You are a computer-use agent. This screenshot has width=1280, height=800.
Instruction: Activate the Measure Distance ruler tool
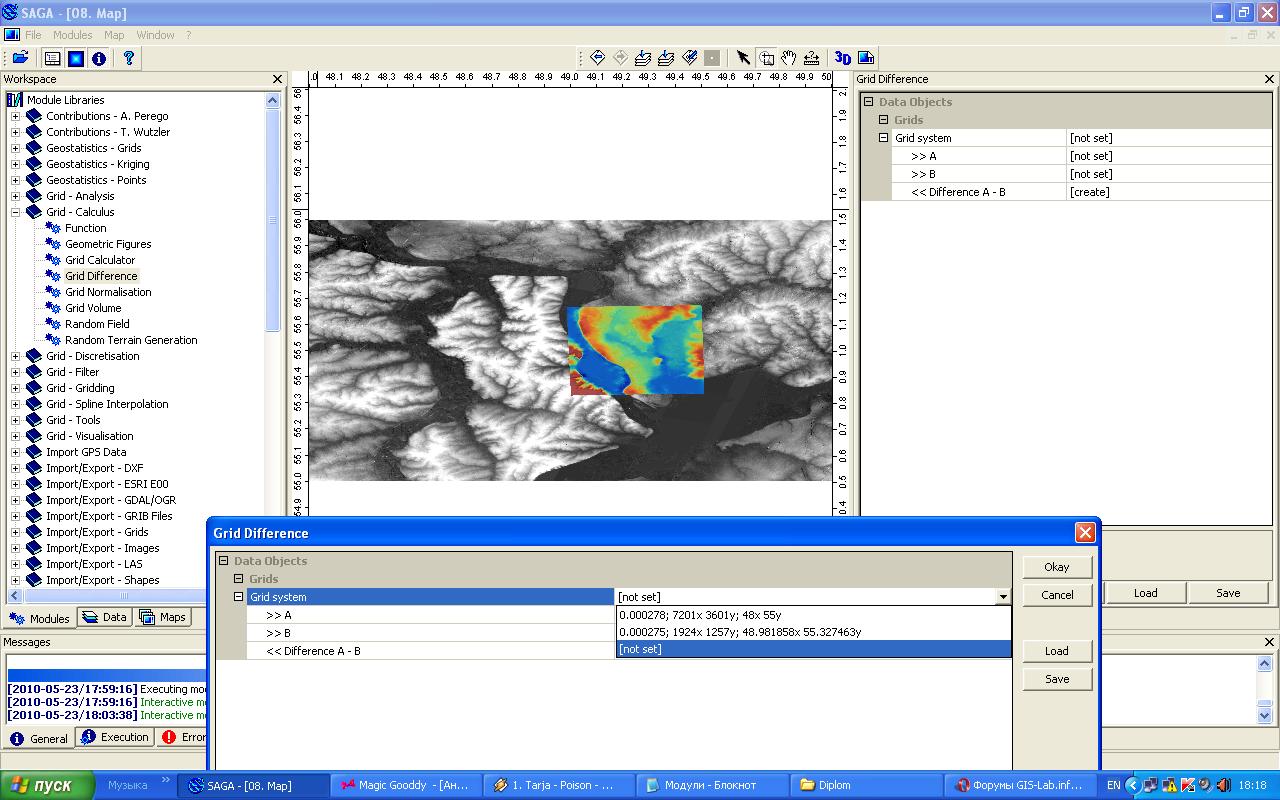(x=812, y=58)
